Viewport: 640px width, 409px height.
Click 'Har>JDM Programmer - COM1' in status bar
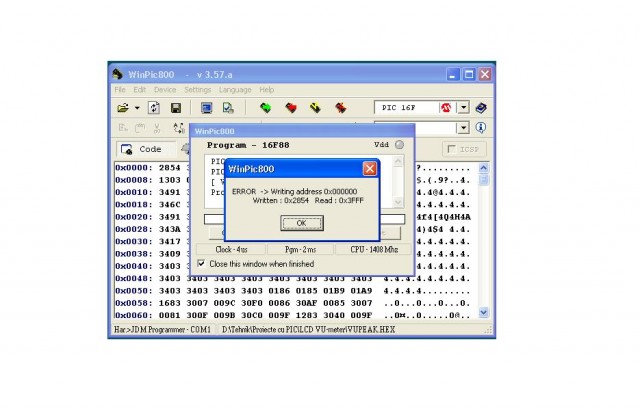162,329
